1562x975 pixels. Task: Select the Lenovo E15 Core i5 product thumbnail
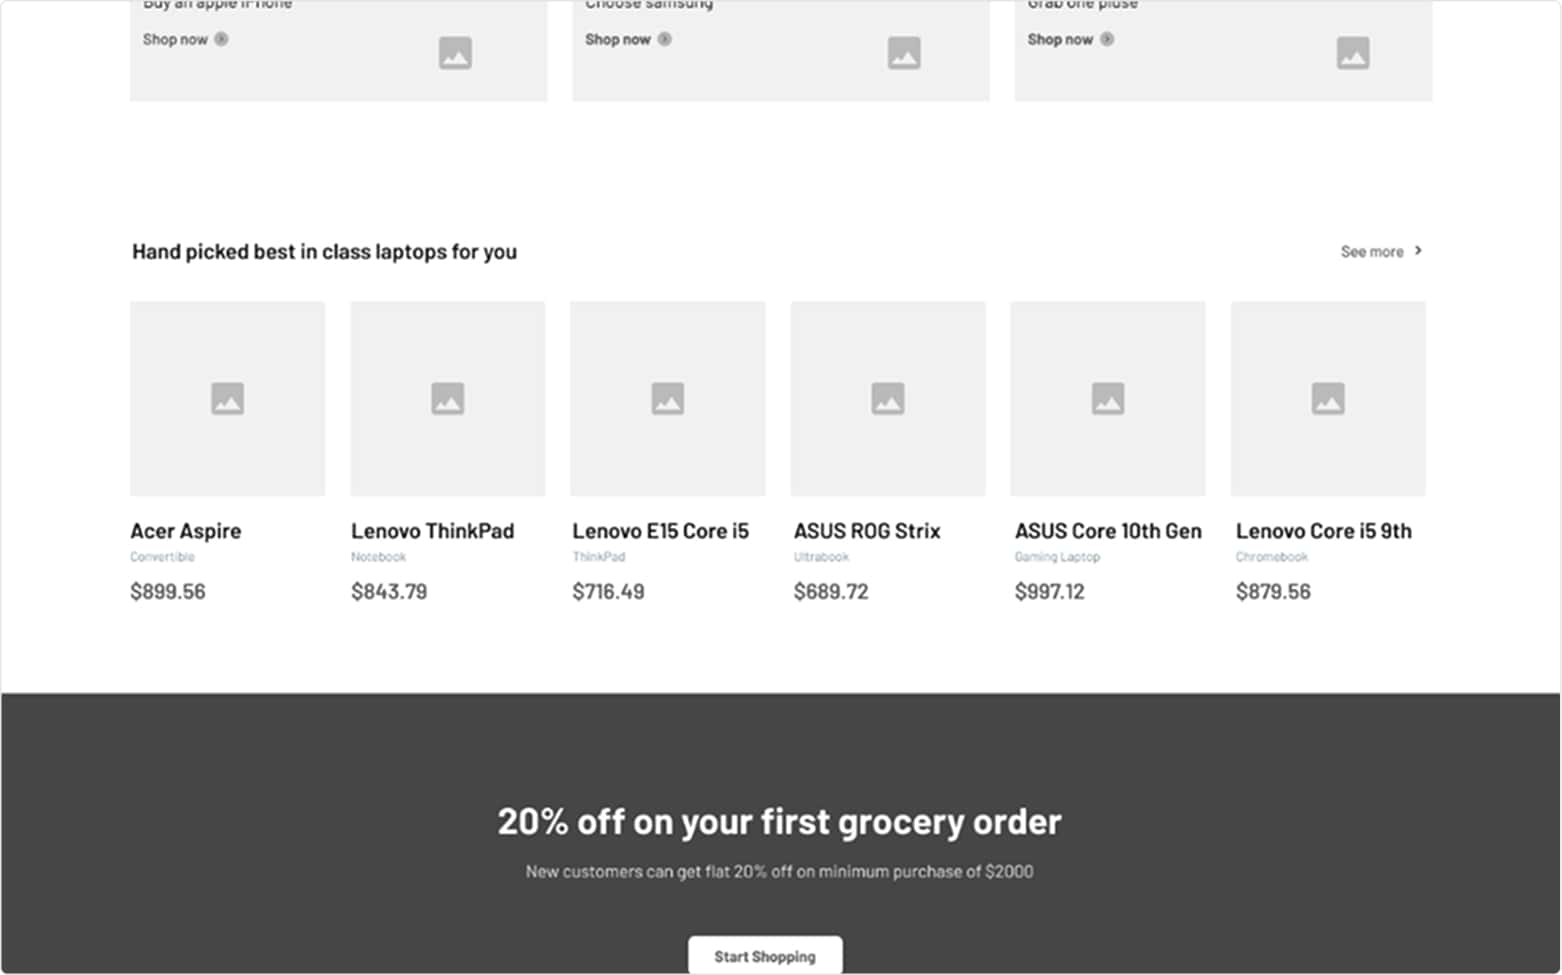(x=668, y=398)
